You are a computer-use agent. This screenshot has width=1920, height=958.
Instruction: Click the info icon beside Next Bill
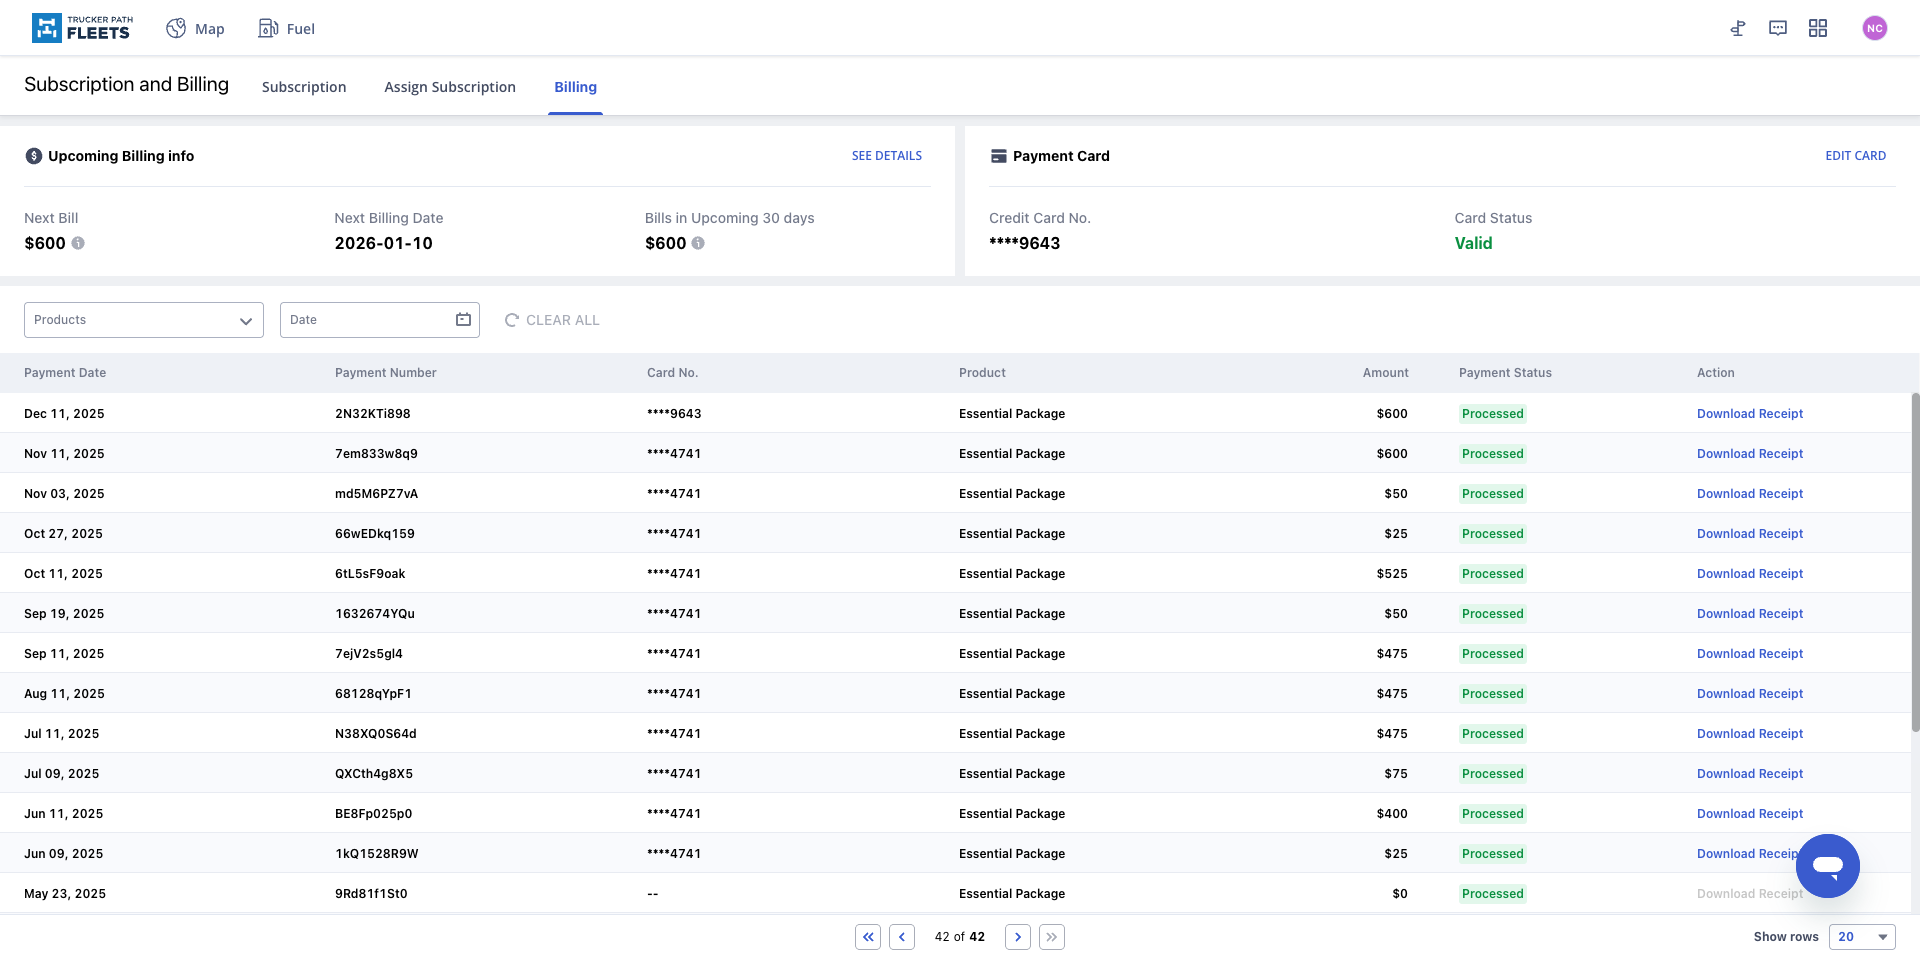pyautogui.click(x=78, y=243)
